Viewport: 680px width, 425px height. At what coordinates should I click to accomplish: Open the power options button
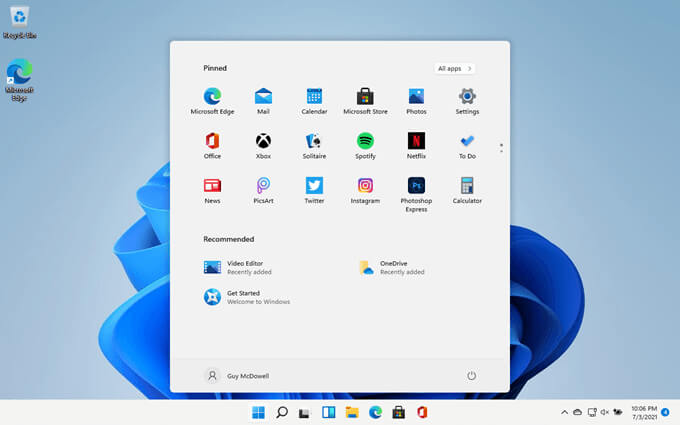coord(471,376)
